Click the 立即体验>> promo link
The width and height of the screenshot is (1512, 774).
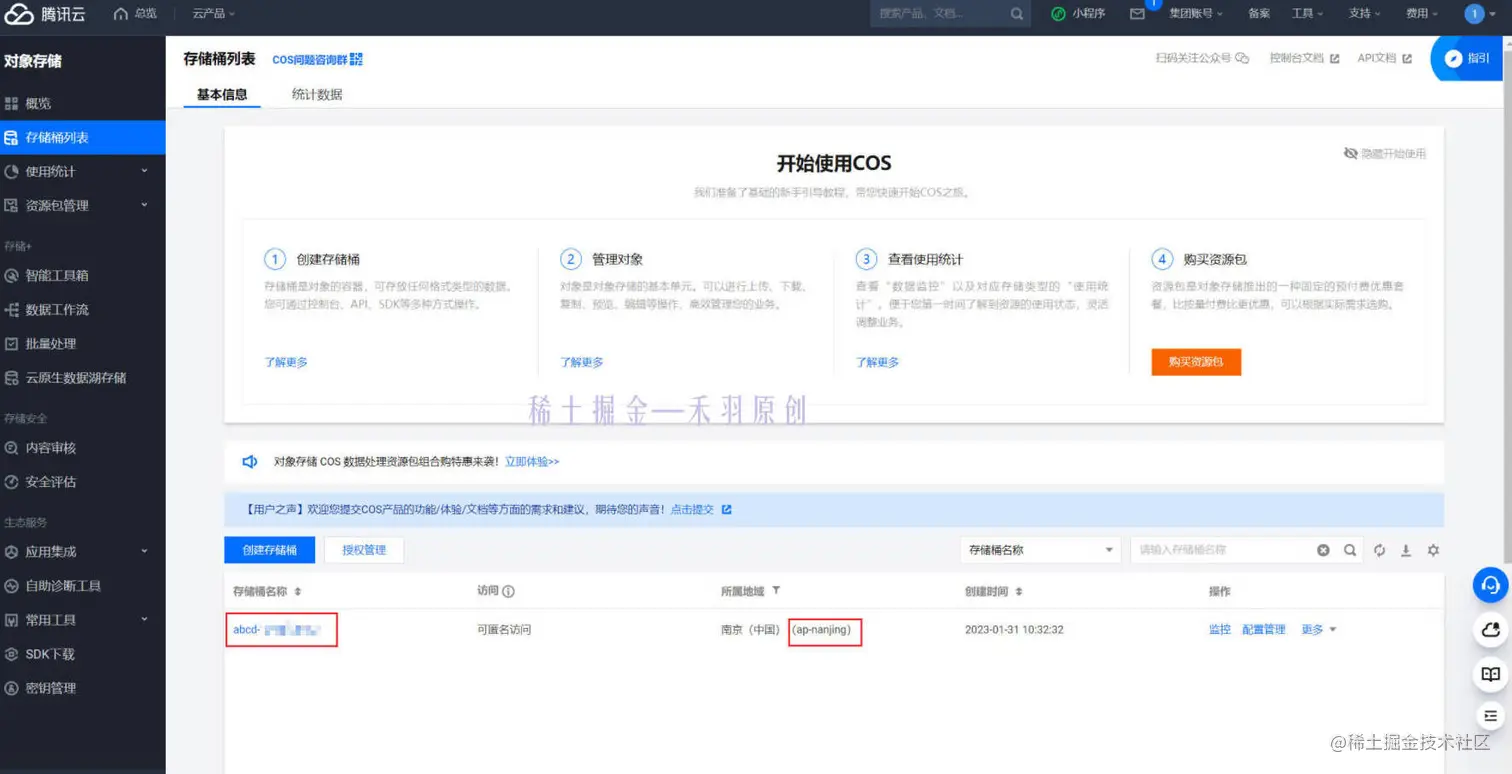tap(532, 462)
